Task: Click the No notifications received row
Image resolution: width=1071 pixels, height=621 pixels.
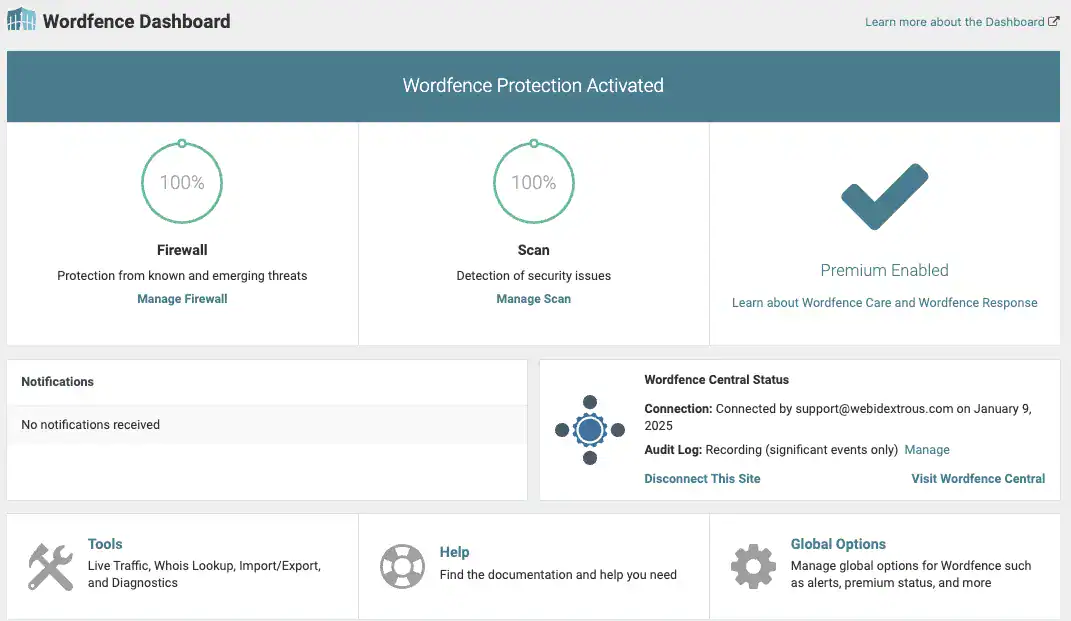Action: (x=267, y=425)
